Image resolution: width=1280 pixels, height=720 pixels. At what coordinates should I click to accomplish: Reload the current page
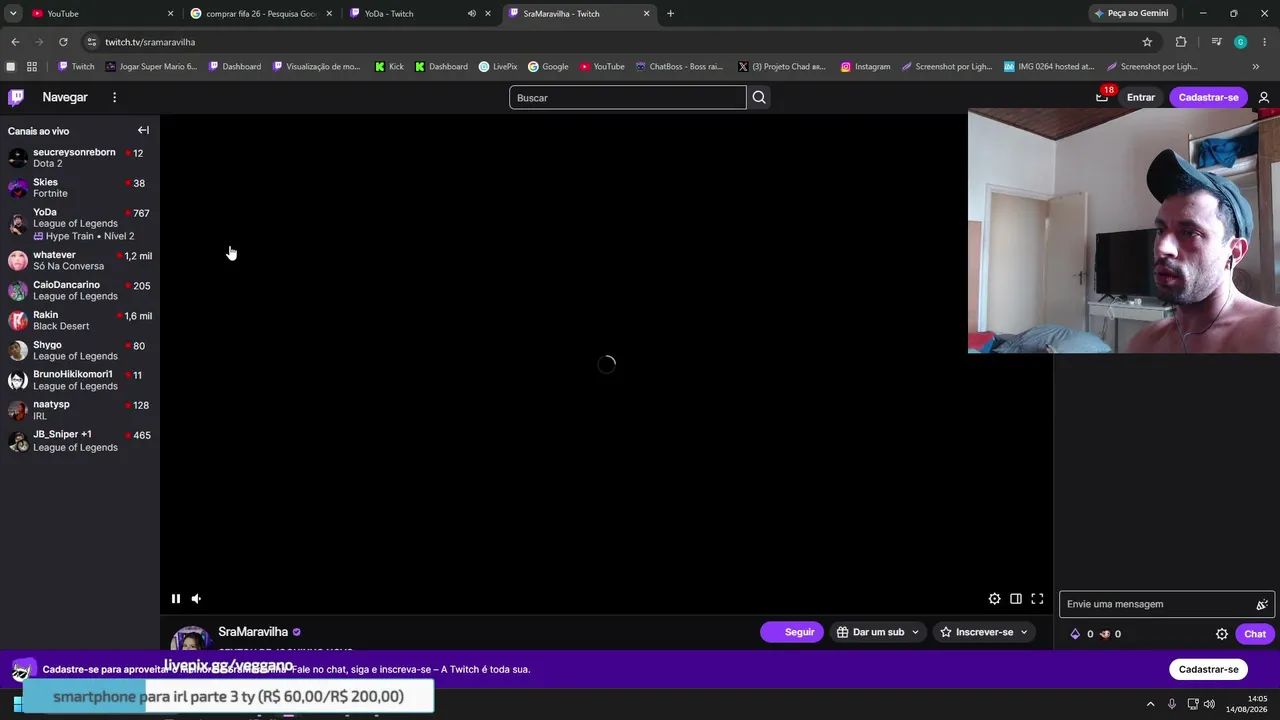coord(63,42)
